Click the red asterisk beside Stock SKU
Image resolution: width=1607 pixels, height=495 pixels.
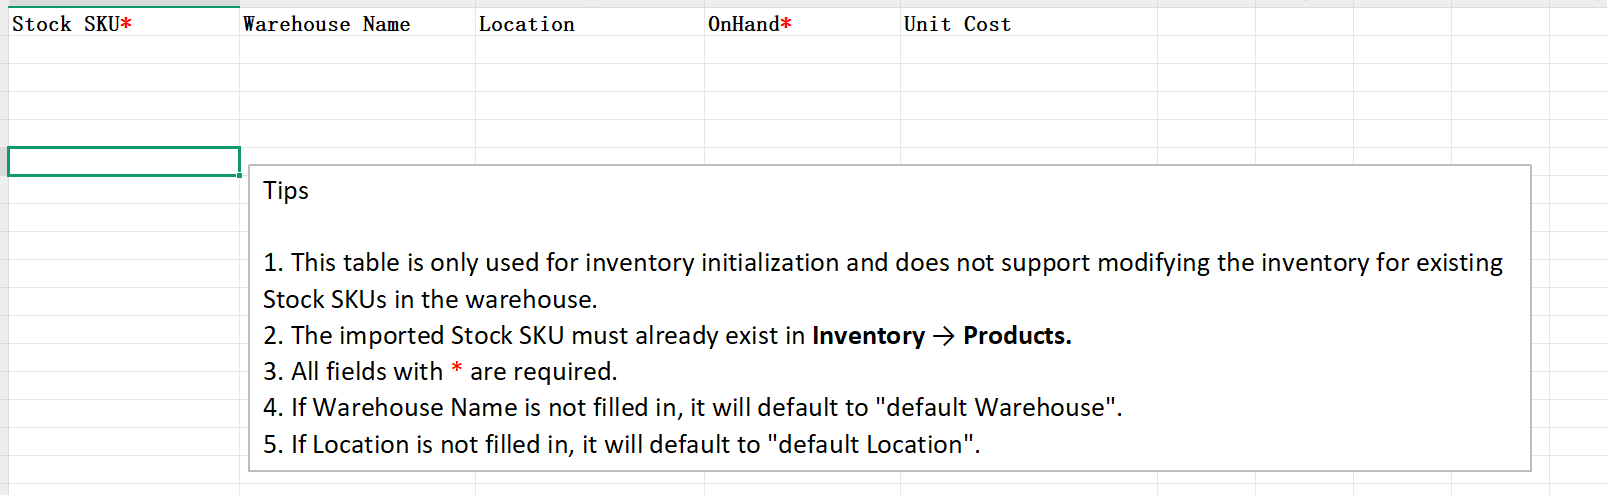point(126,24)
